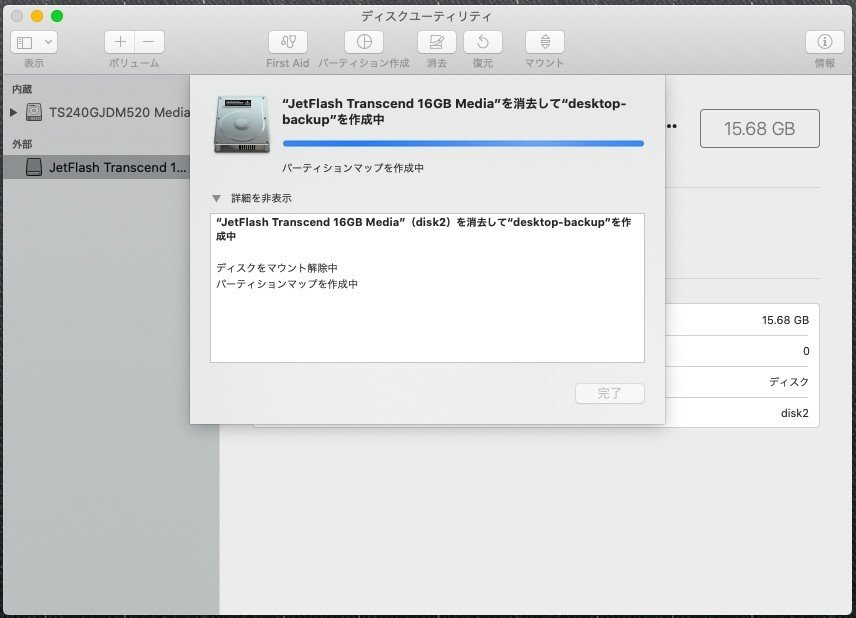This screenshot has width=856, height=618.
Task: Click the Erase (消去) toolbar icon
Action: coord(437,42)
